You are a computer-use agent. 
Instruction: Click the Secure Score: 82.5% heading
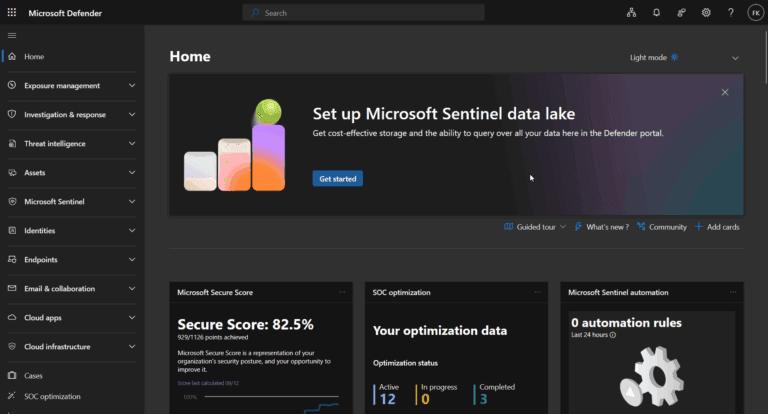[x=245, y=324]
